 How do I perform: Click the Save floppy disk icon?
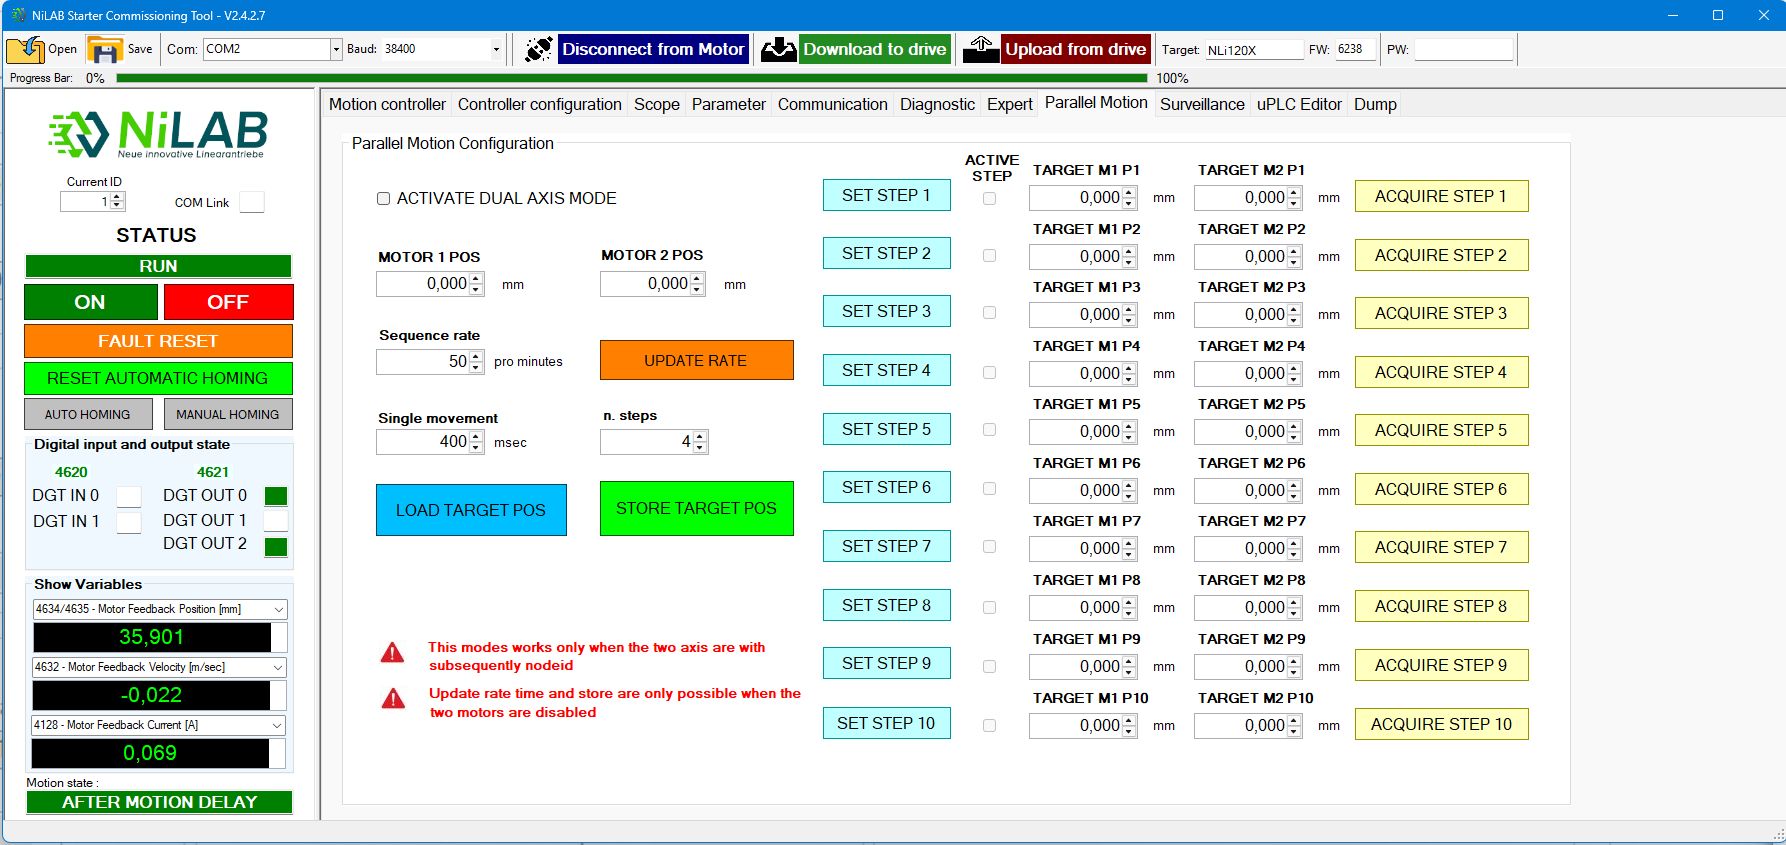(104, 49)
